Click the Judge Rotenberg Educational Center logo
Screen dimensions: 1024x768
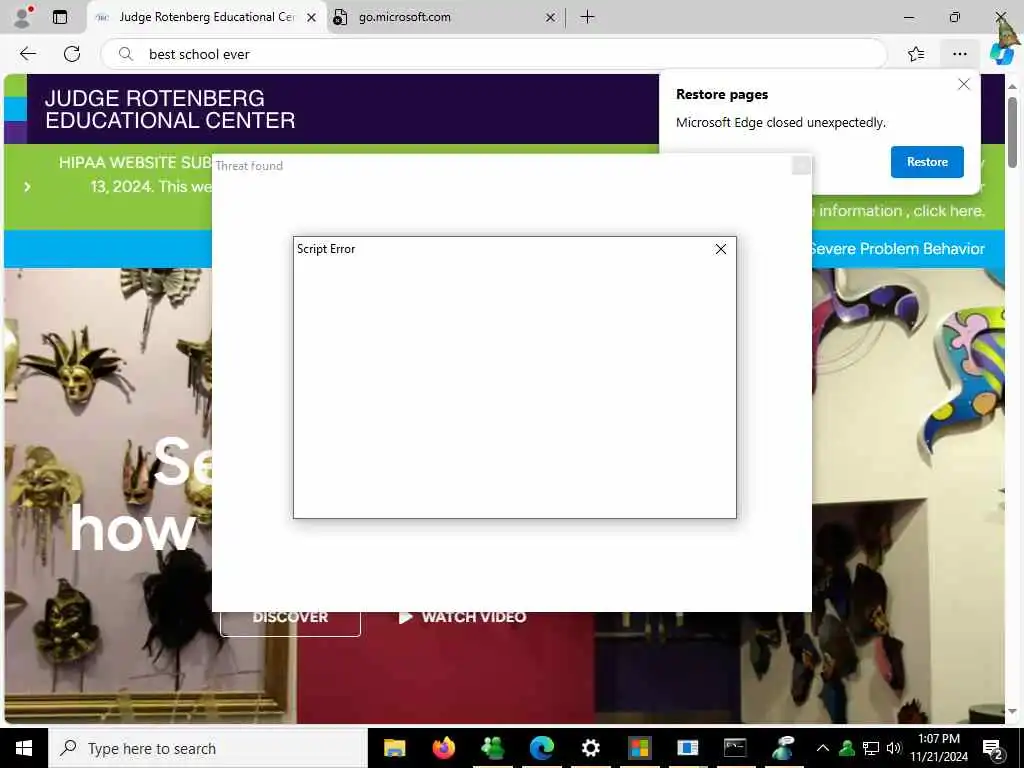170,109
